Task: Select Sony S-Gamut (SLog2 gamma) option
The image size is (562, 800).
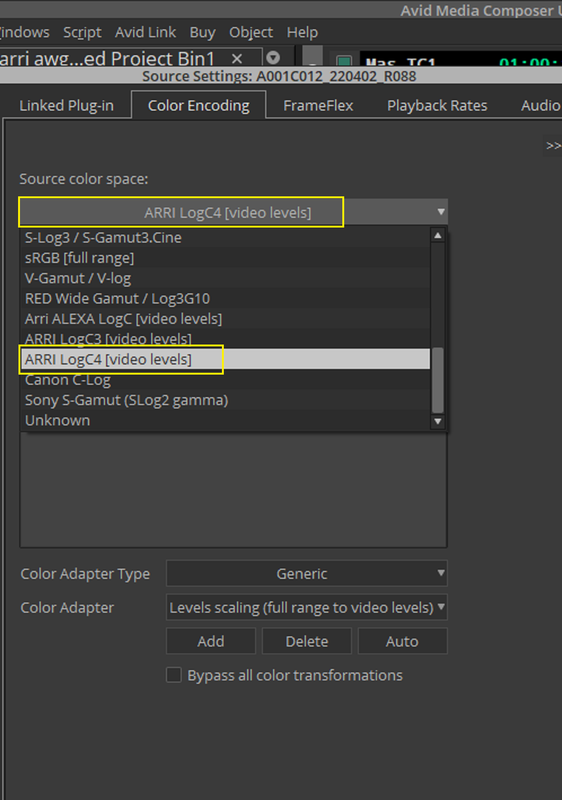Action: pyautogui.click(x=225, y=400)
